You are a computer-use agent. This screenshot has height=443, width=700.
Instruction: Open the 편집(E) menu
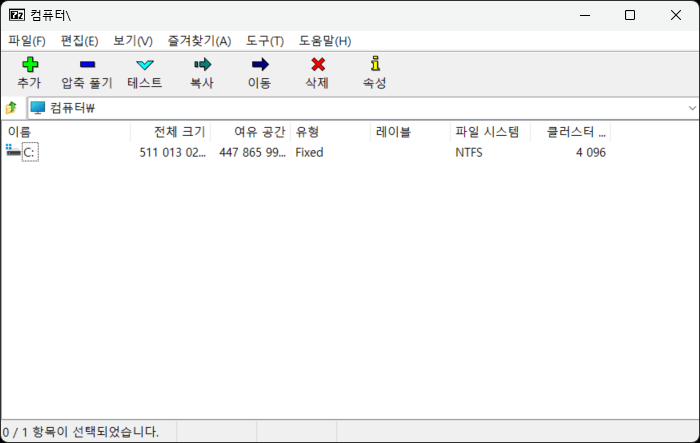click(79, 41)
